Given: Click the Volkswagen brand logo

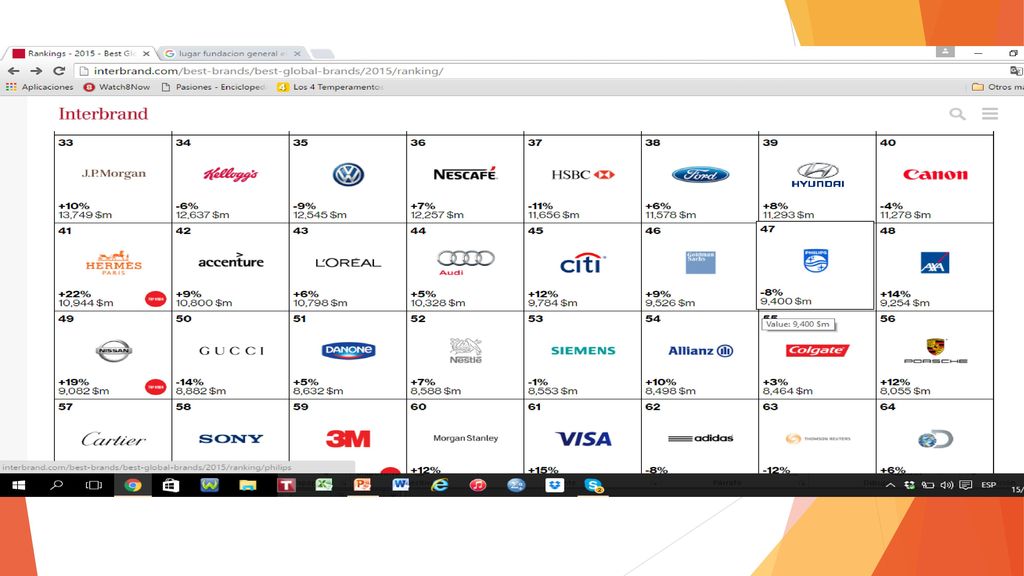Looking at the screenshot, I should (348, 174).
